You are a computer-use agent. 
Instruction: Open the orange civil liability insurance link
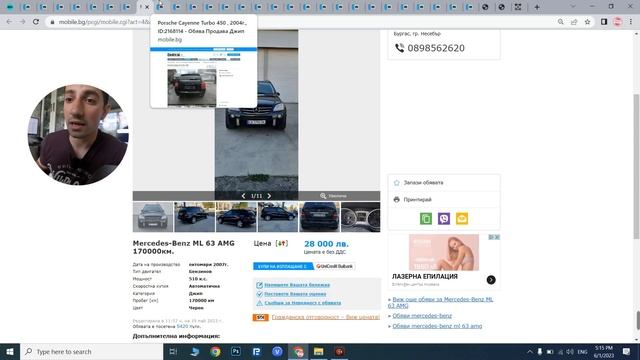pyautogui.click(x=326, y=317)
